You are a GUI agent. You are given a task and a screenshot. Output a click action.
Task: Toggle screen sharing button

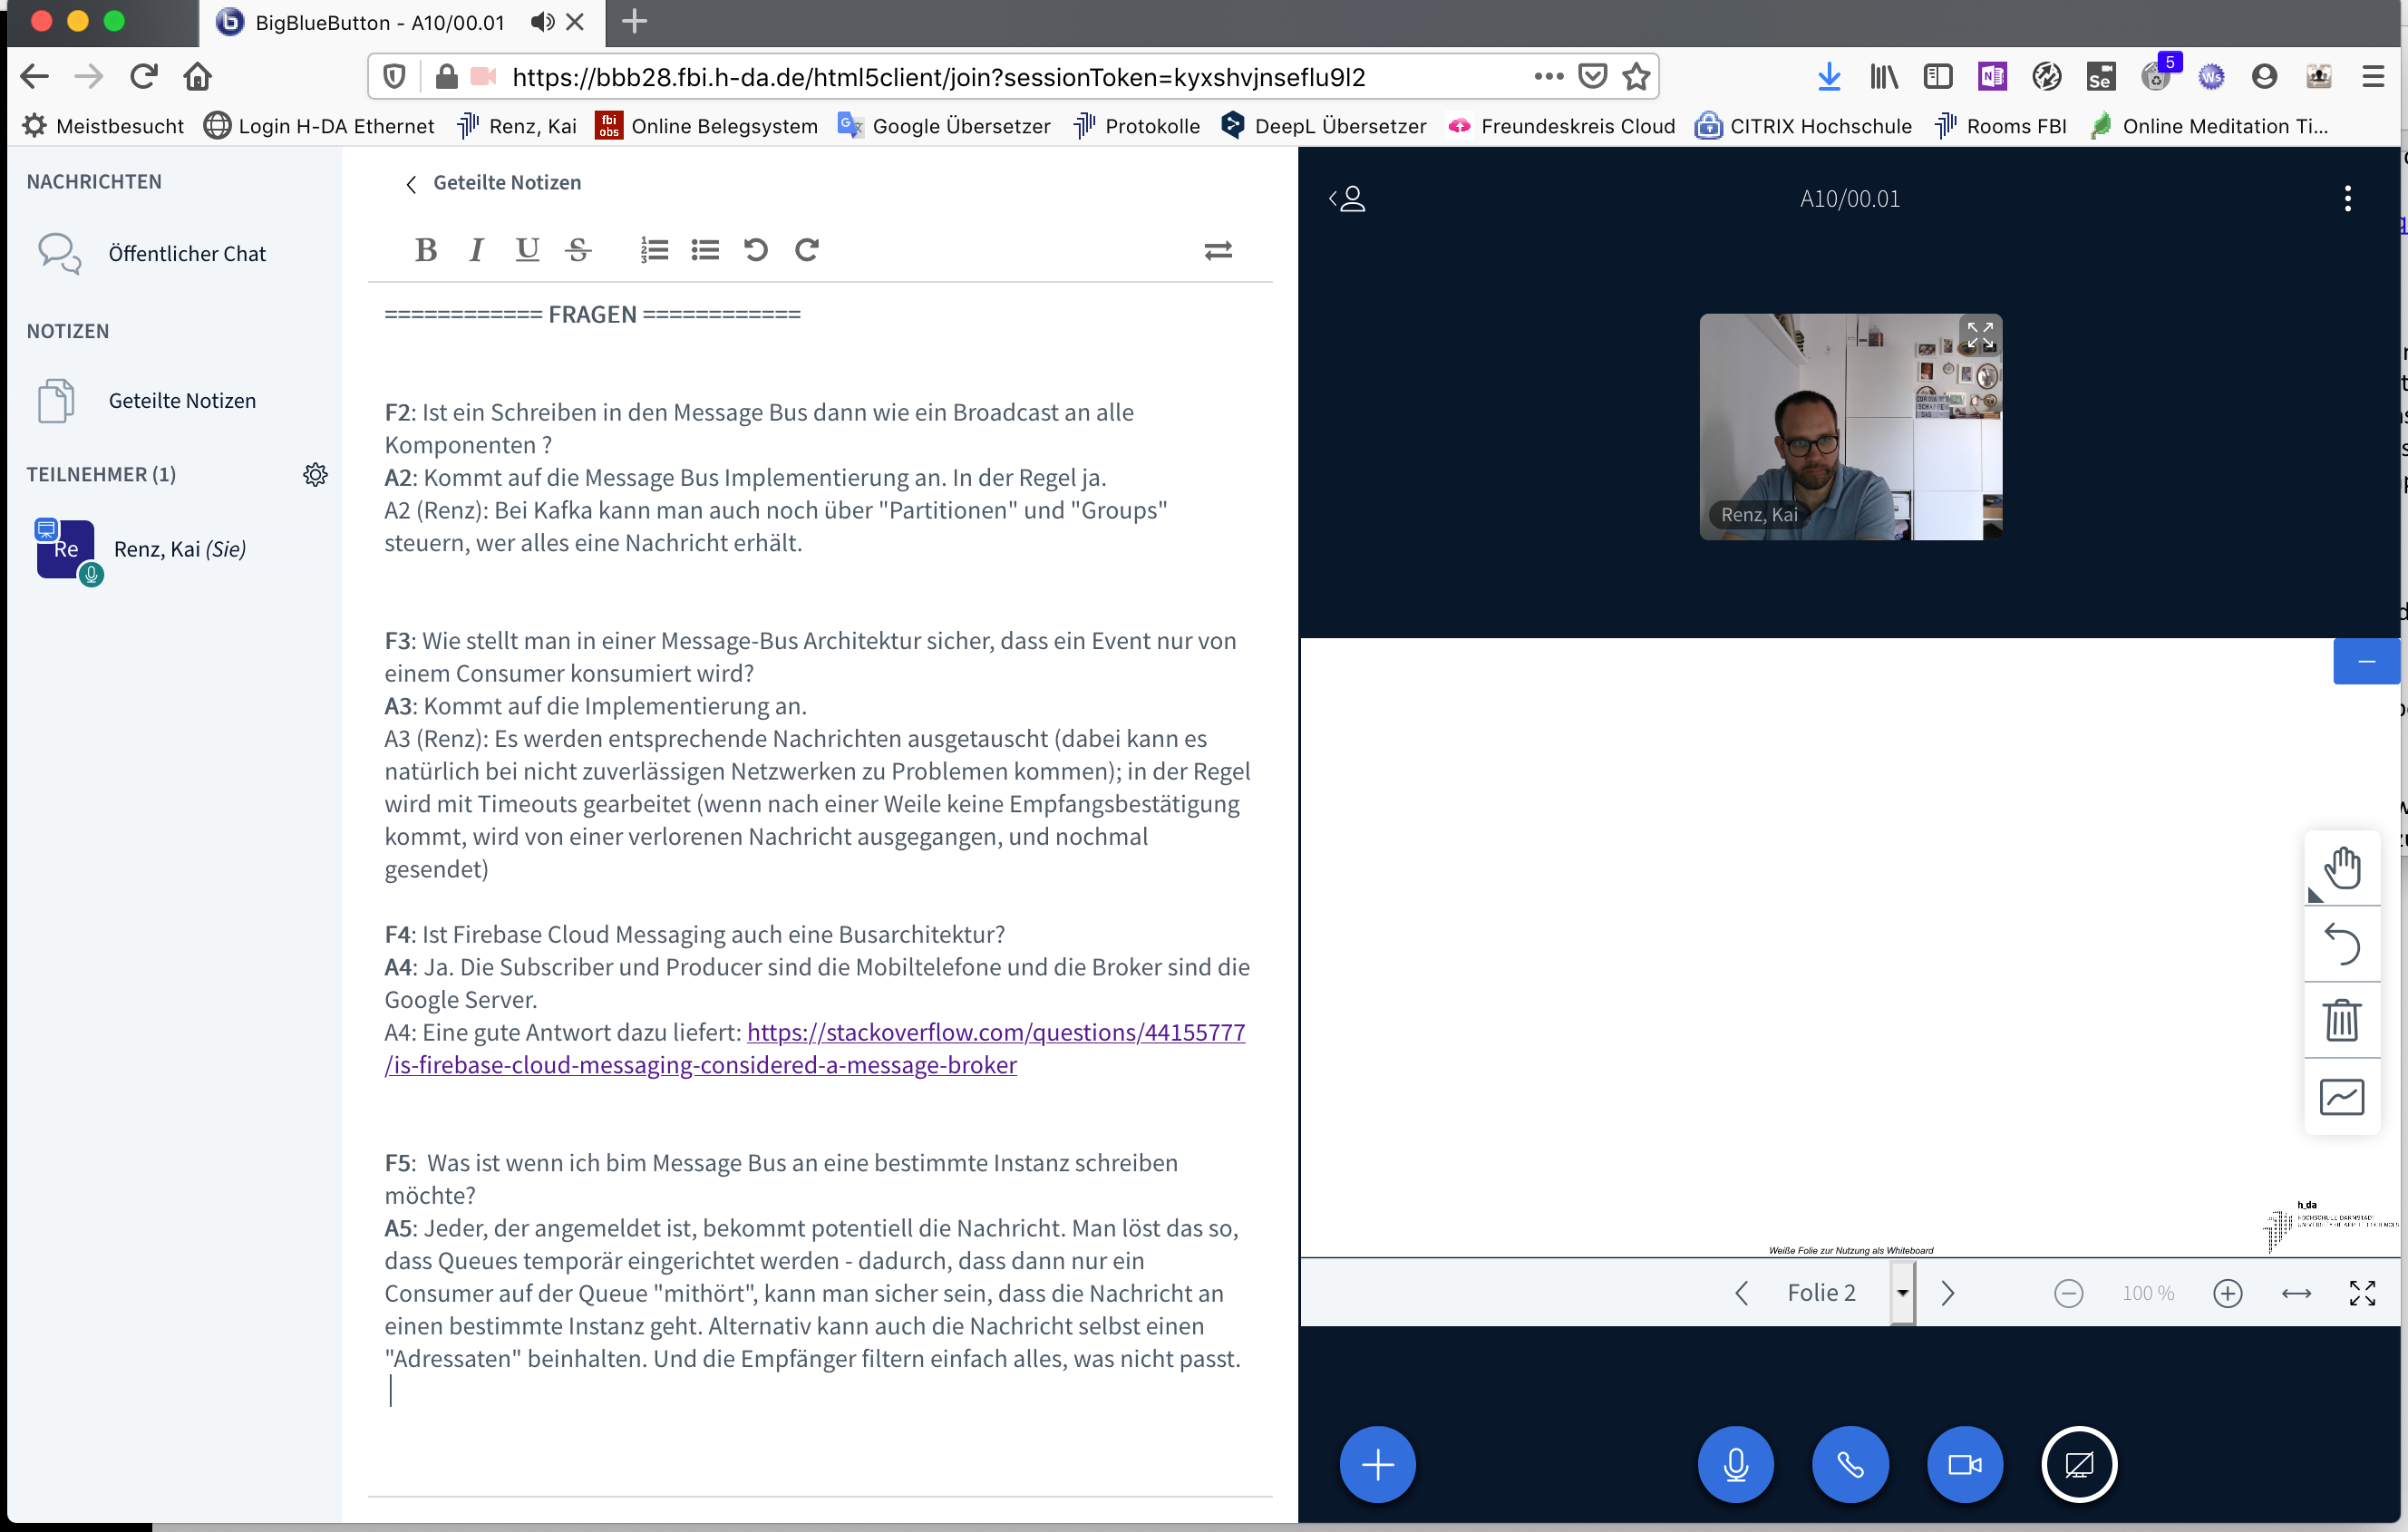point(2078,1463)
